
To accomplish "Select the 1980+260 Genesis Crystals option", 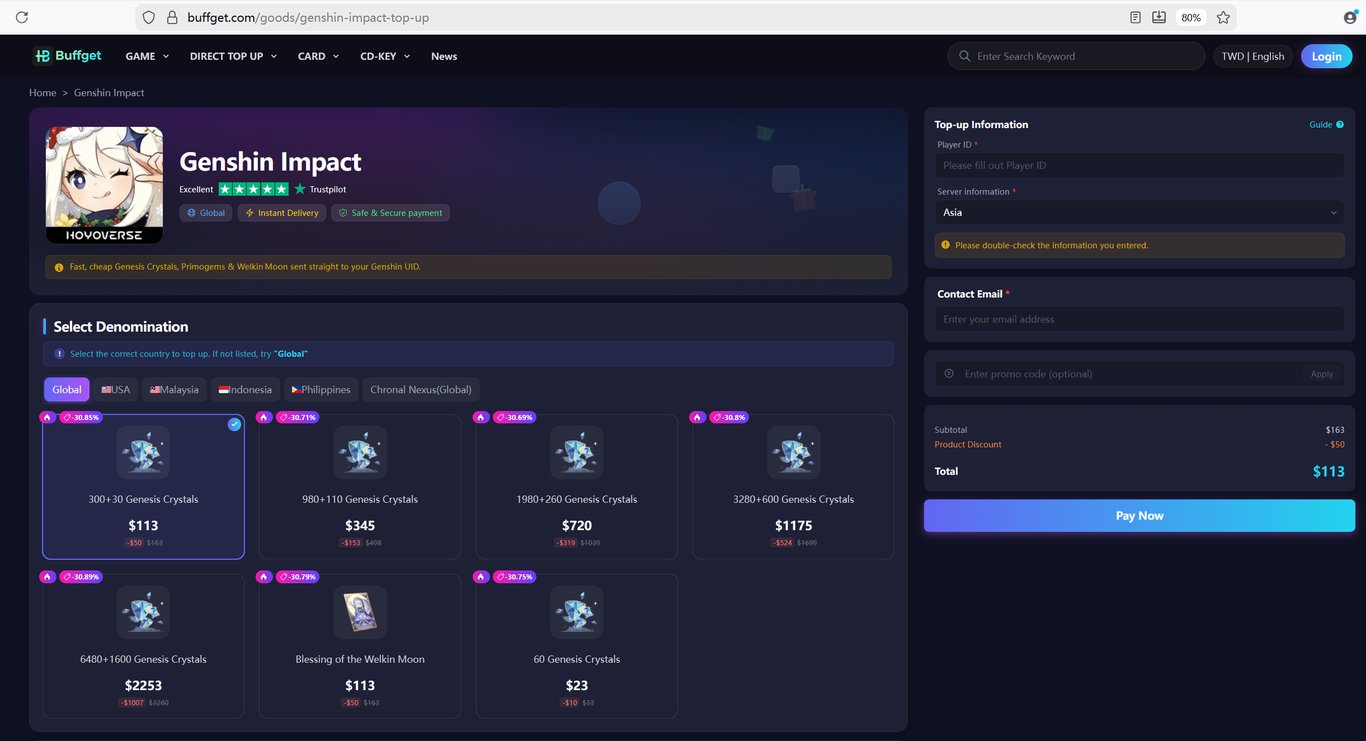I will pos(577,487).
